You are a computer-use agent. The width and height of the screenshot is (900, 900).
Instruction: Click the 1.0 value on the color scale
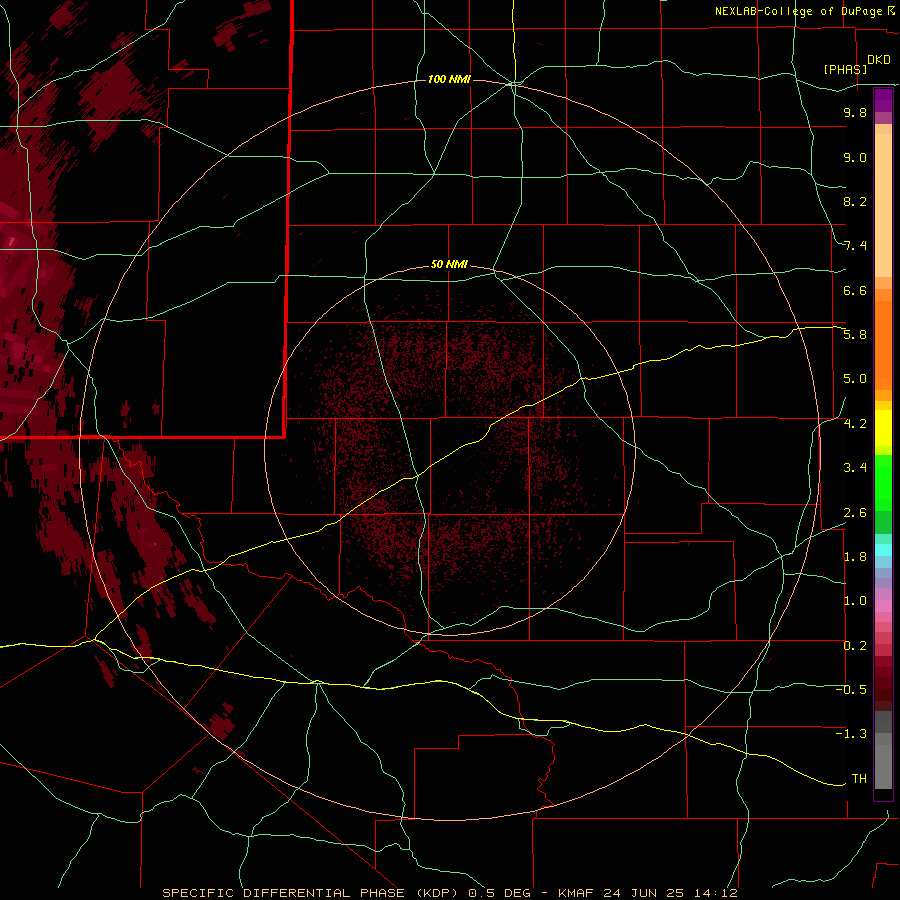click(x=855, y=601)
